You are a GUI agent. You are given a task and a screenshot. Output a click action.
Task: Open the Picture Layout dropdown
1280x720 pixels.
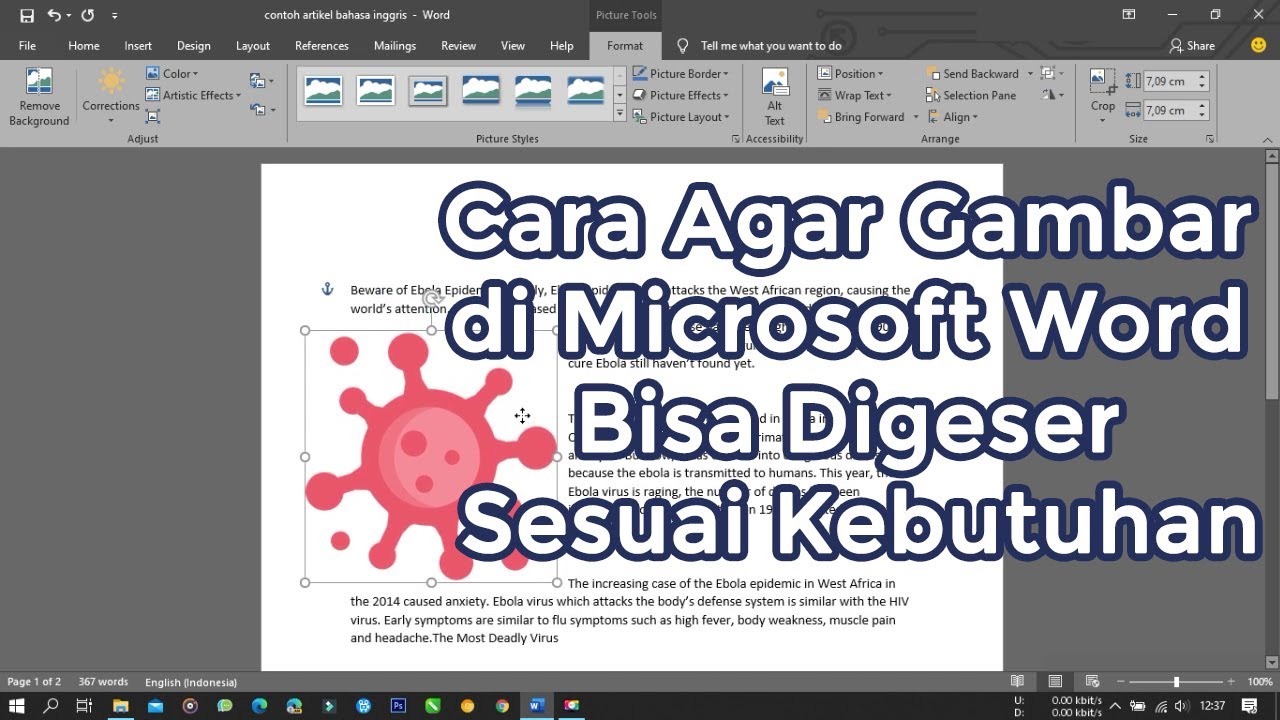[681, 117]
